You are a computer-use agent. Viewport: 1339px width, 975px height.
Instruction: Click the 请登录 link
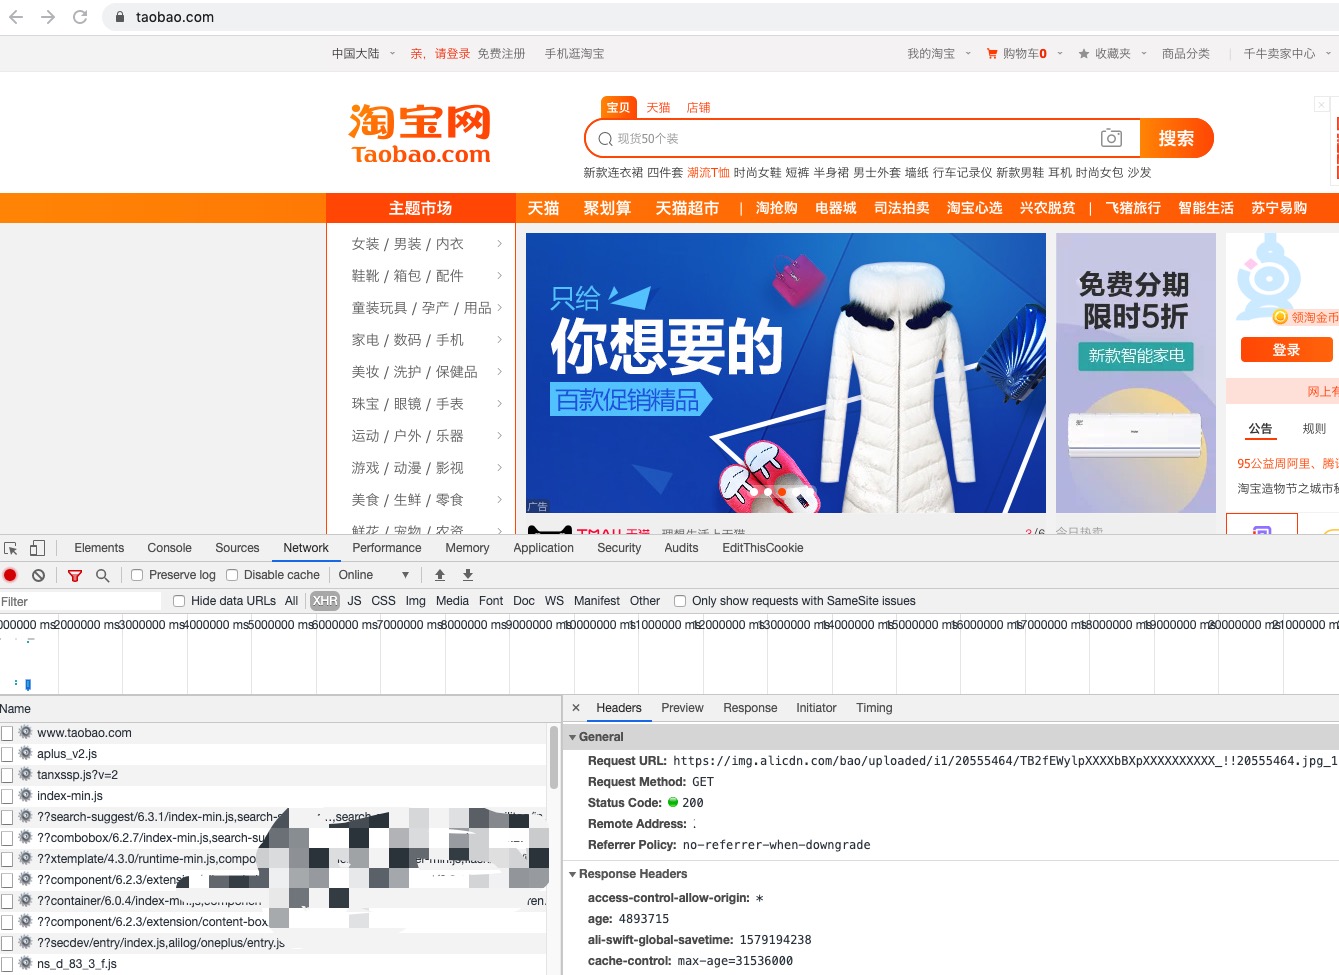pos(452,54)
